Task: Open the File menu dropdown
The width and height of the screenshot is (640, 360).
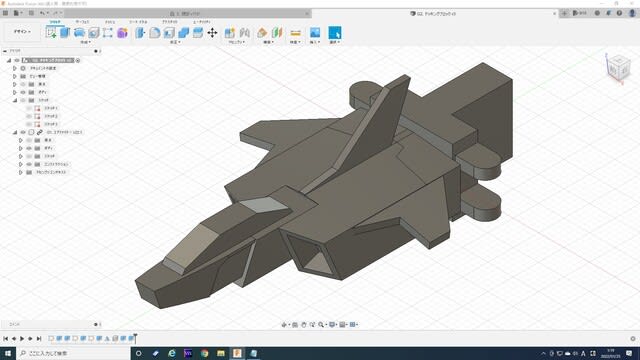Action: [18, 13]
